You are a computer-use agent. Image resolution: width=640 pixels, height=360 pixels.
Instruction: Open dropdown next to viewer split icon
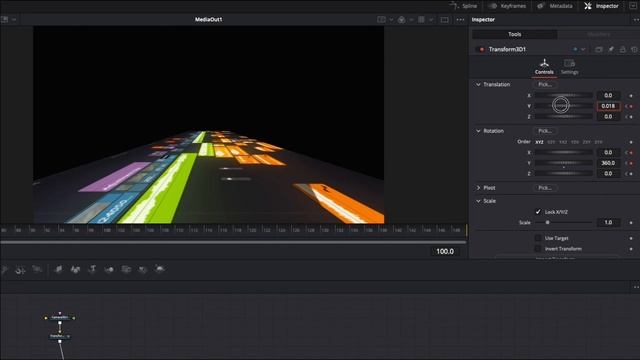[x=391, y=20]
